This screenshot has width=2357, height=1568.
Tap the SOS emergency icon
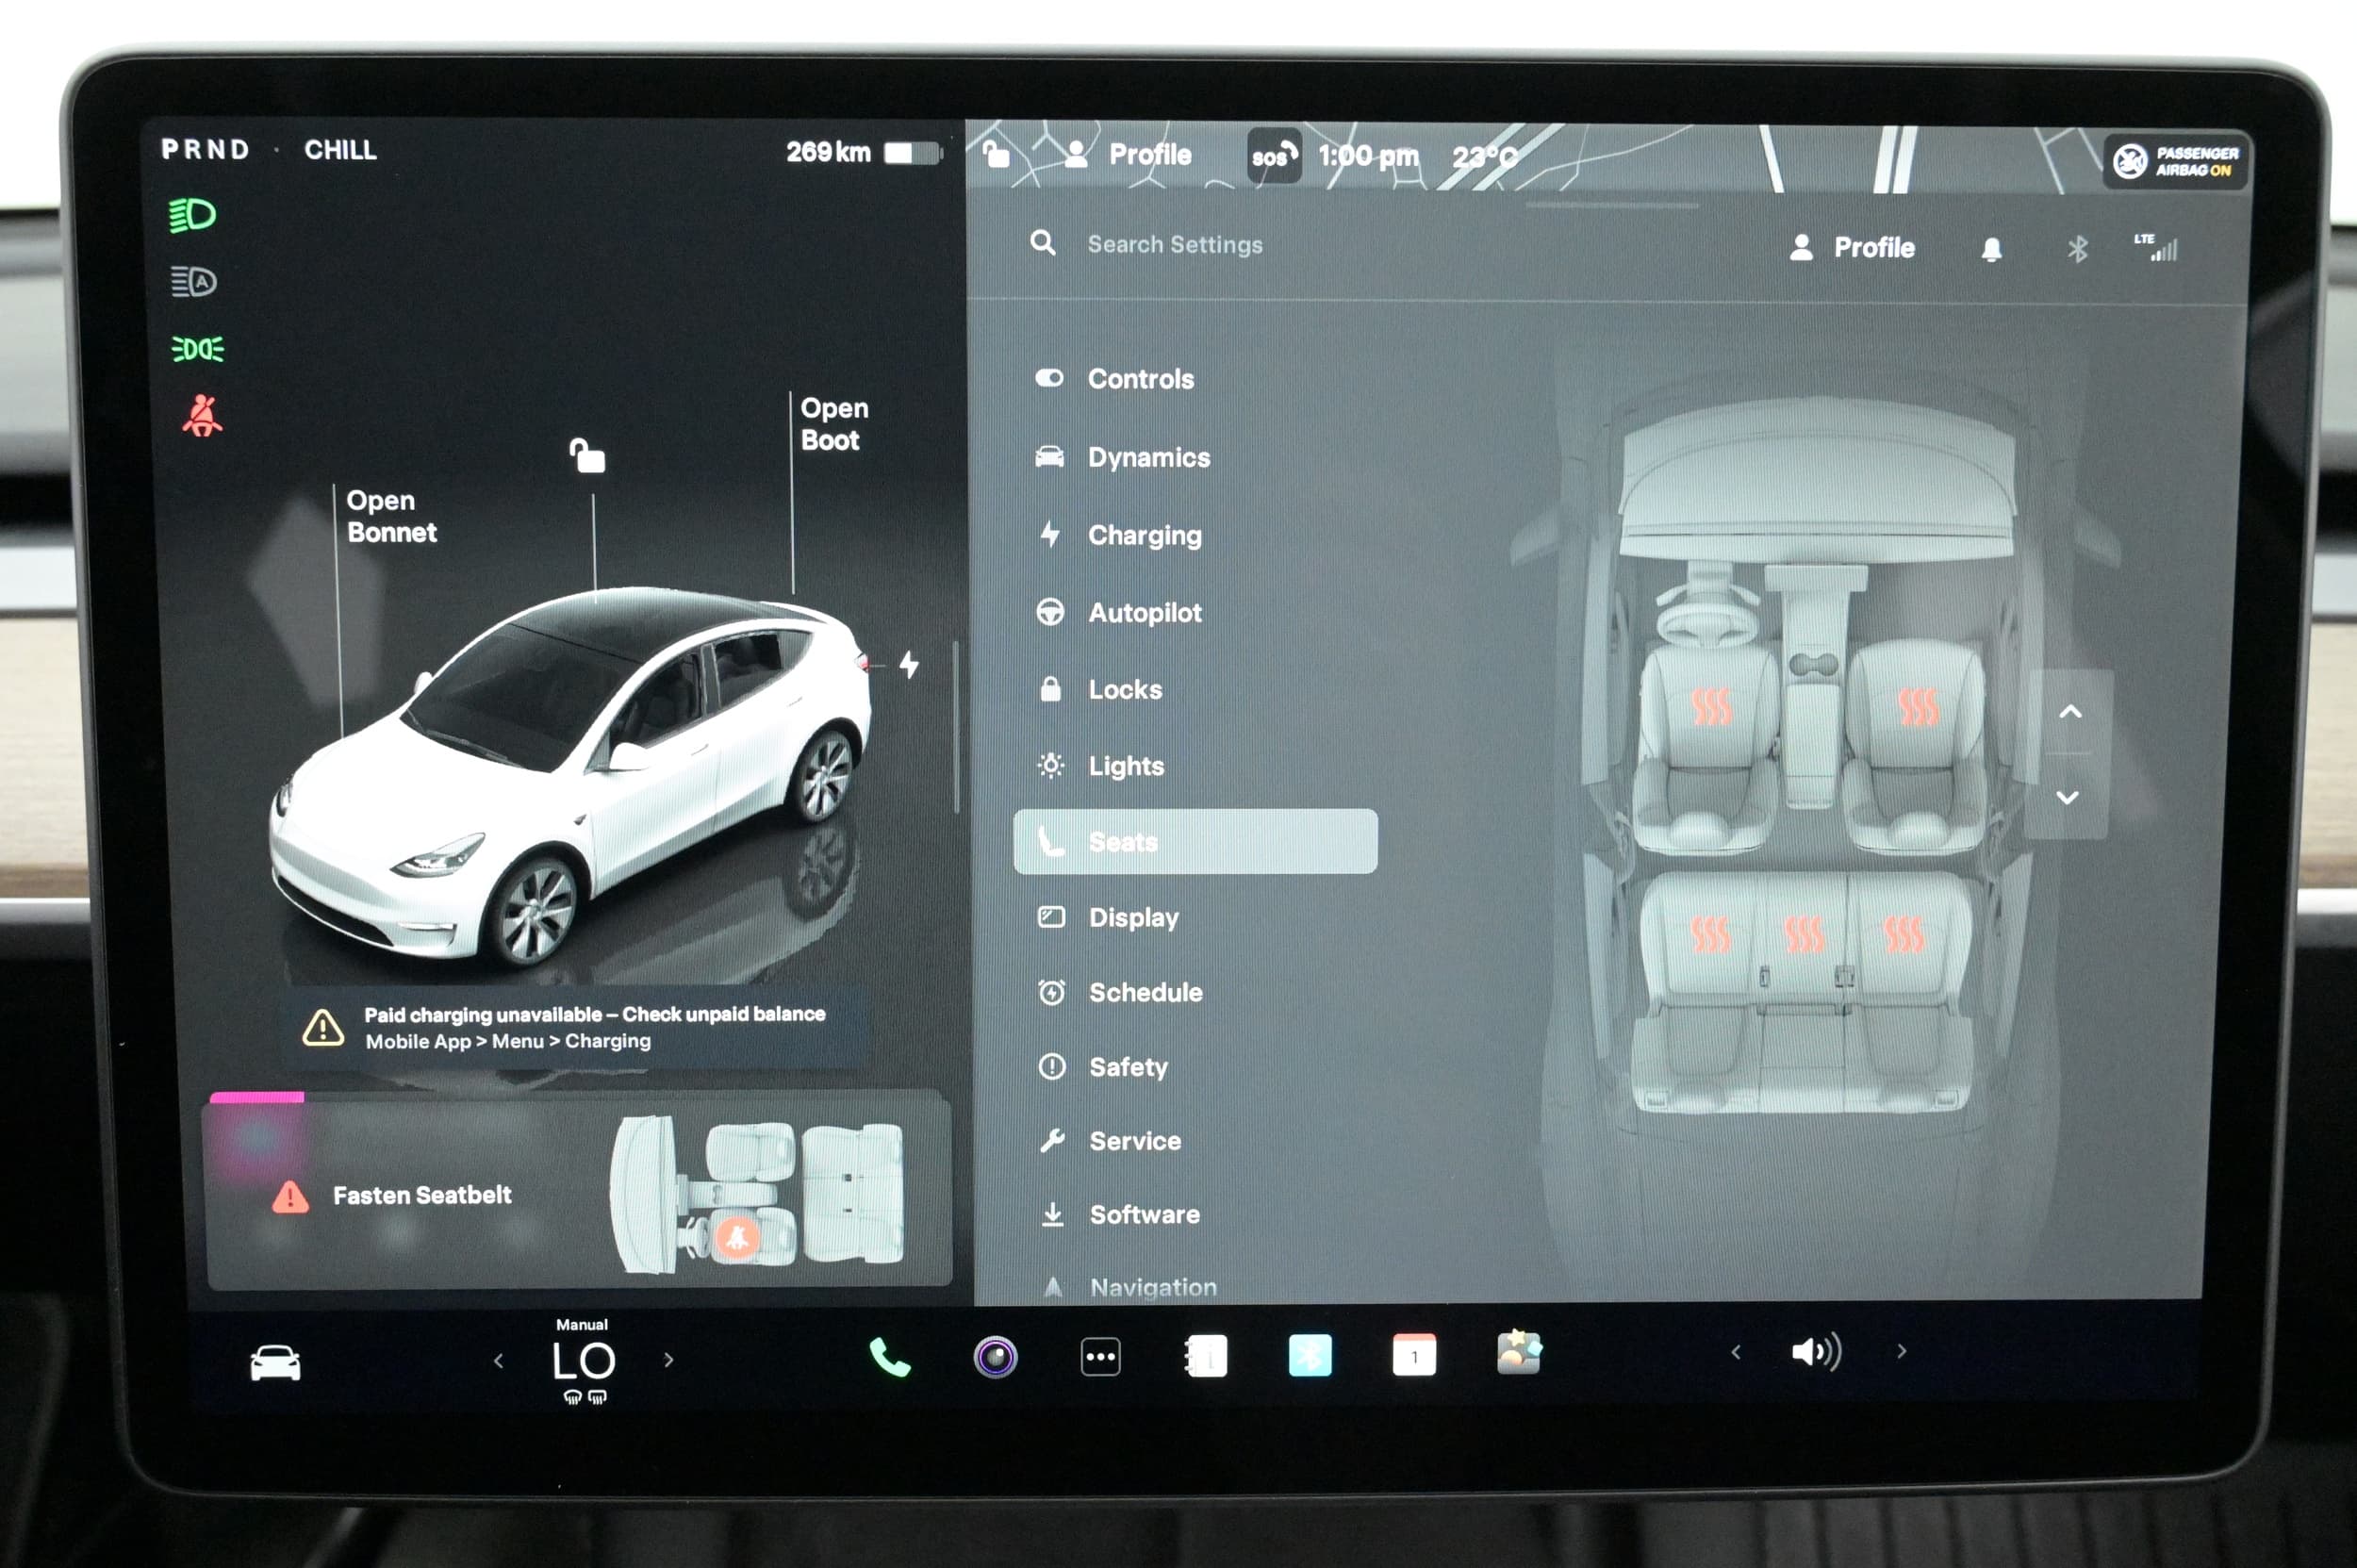pyautogui.click(x=1274, y=156)
